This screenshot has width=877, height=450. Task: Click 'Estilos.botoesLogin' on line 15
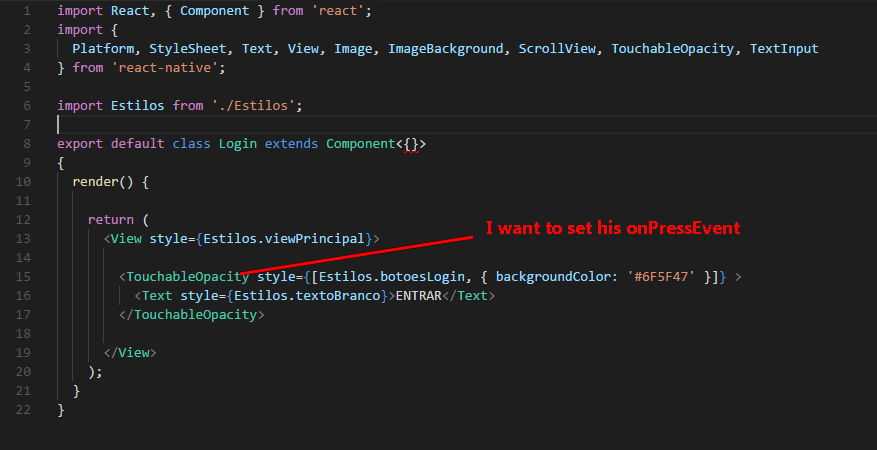[x=391, y=277]
